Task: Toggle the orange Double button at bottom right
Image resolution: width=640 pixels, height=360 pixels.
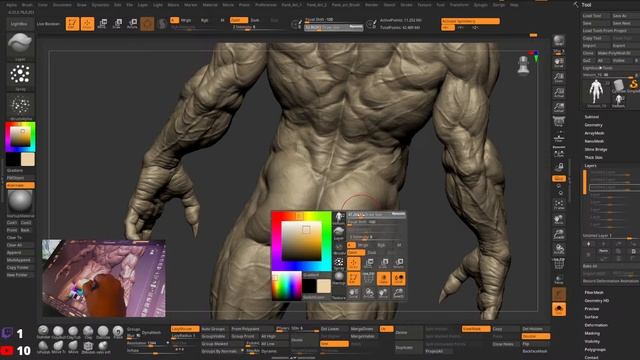Action: click(536, 336)
